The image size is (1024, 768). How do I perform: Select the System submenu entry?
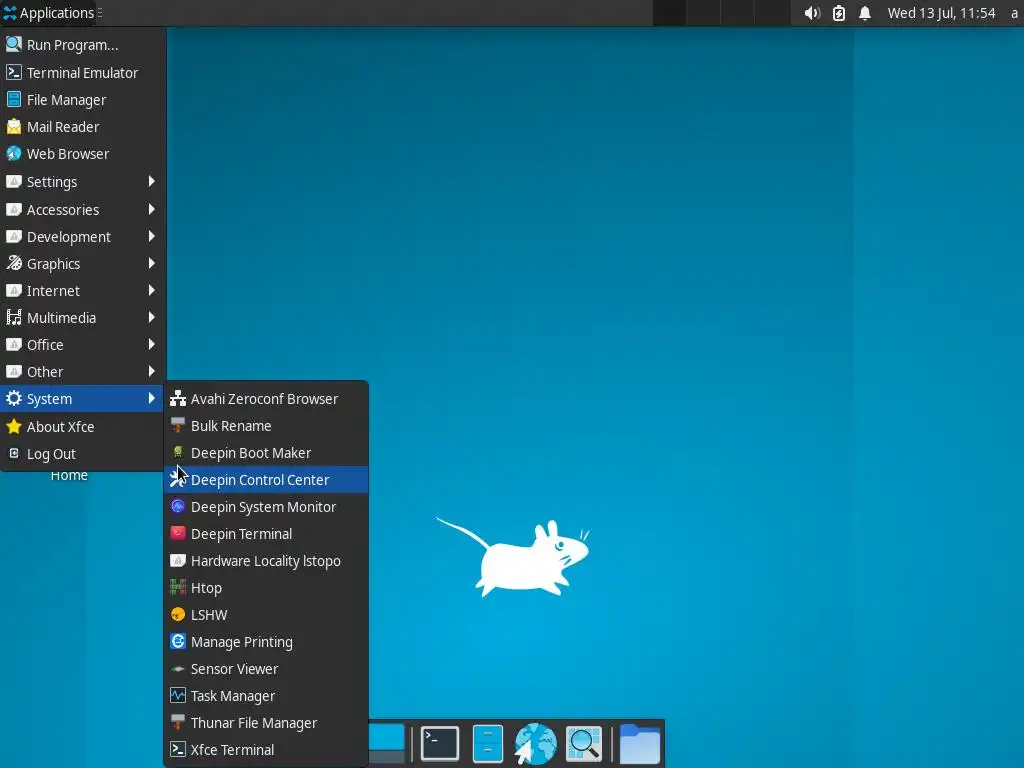click(82, 398)
